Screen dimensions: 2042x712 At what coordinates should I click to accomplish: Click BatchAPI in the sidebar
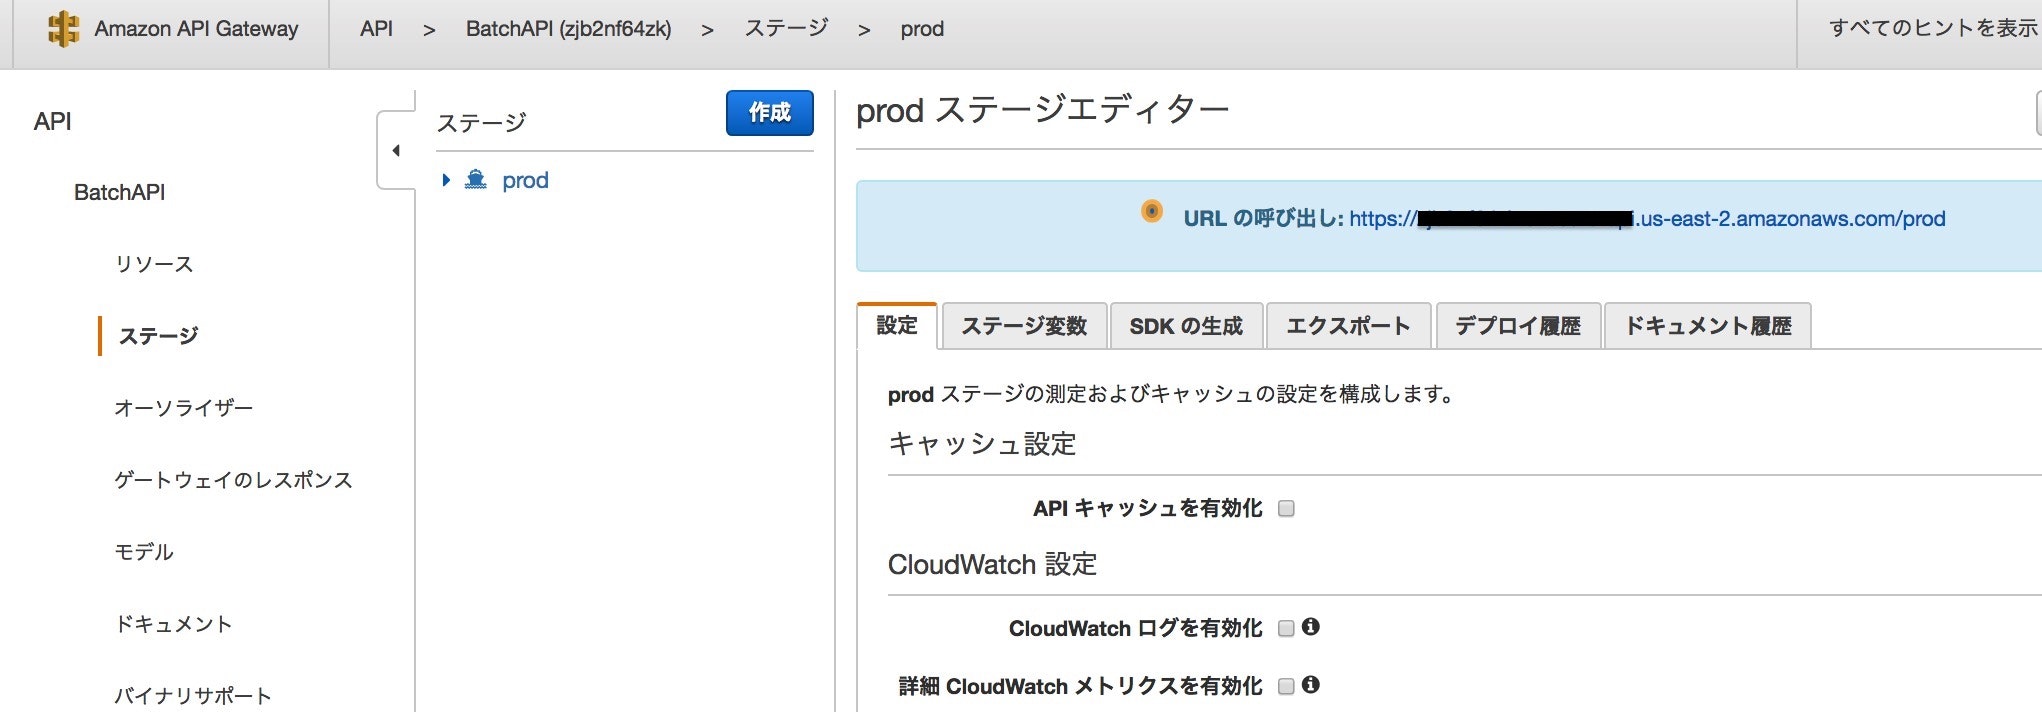[x=119, y=192]
